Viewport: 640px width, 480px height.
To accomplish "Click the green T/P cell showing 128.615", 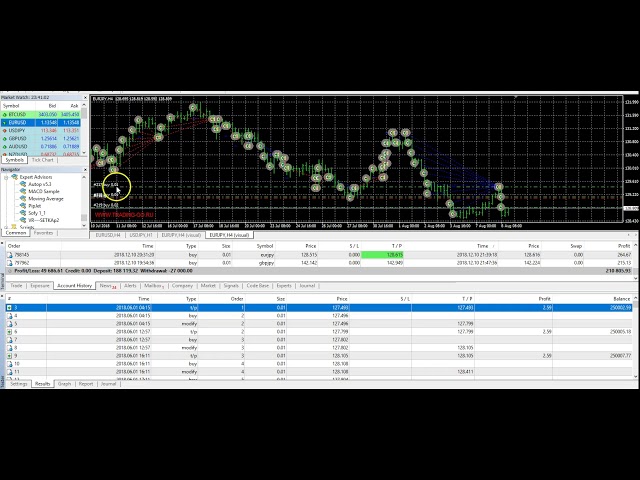I will point(396,254).
